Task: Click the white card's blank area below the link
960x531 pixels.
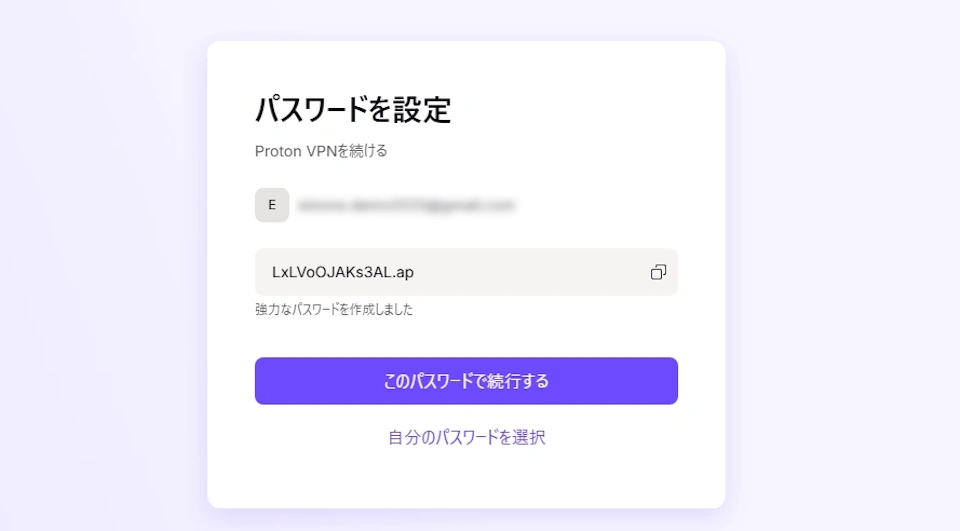Action: pos(466,481)
